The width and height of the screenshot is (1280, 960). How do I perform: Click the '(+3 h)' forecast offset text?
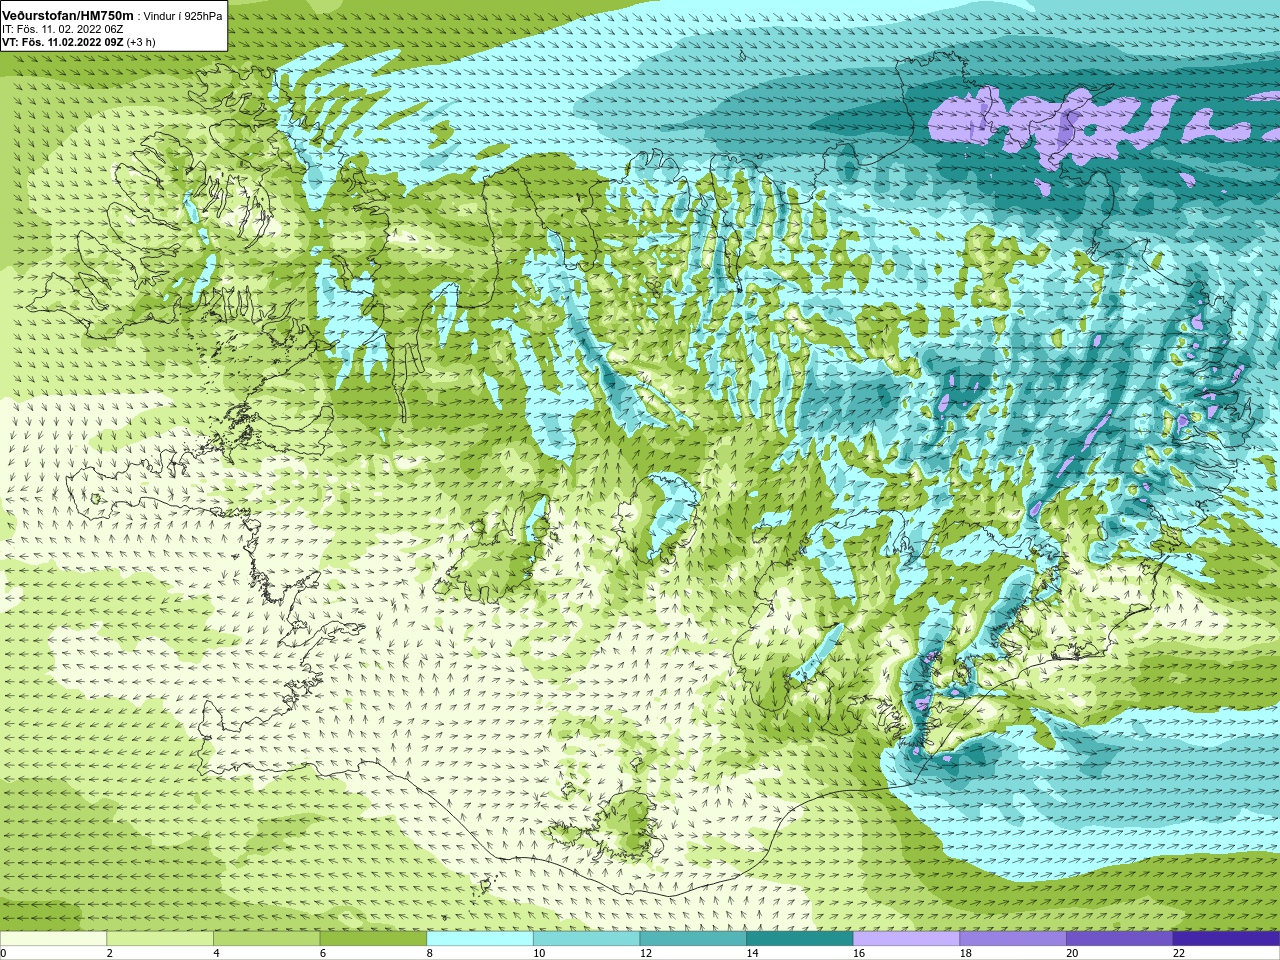(x=141, y=42)
